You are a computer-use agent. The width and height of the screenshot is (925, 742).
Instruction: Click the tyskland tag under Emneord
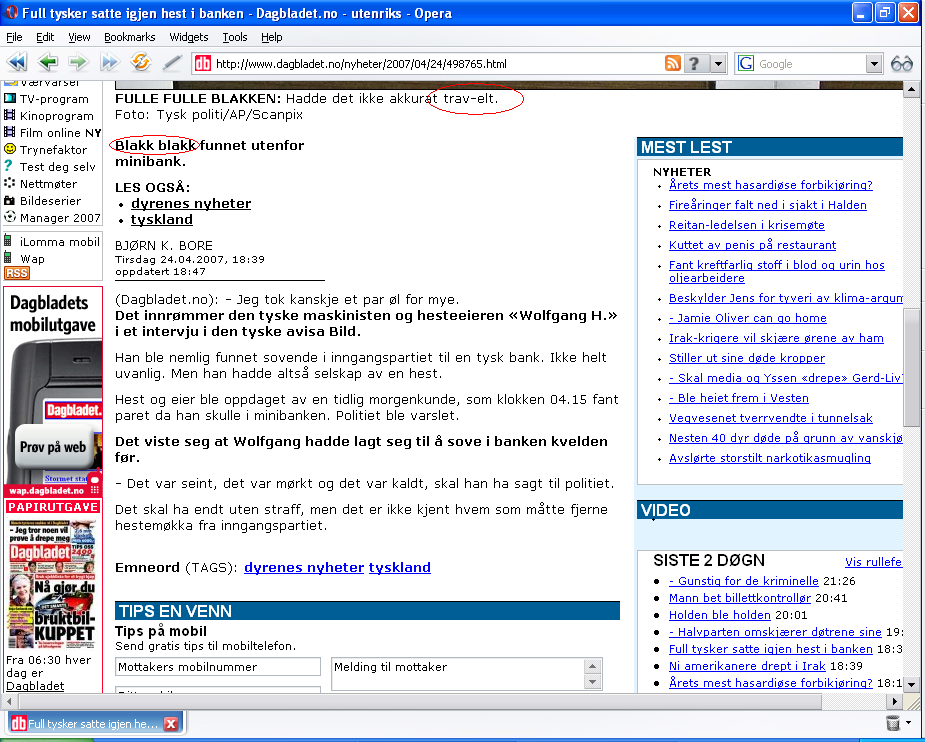tap(399, 567)
